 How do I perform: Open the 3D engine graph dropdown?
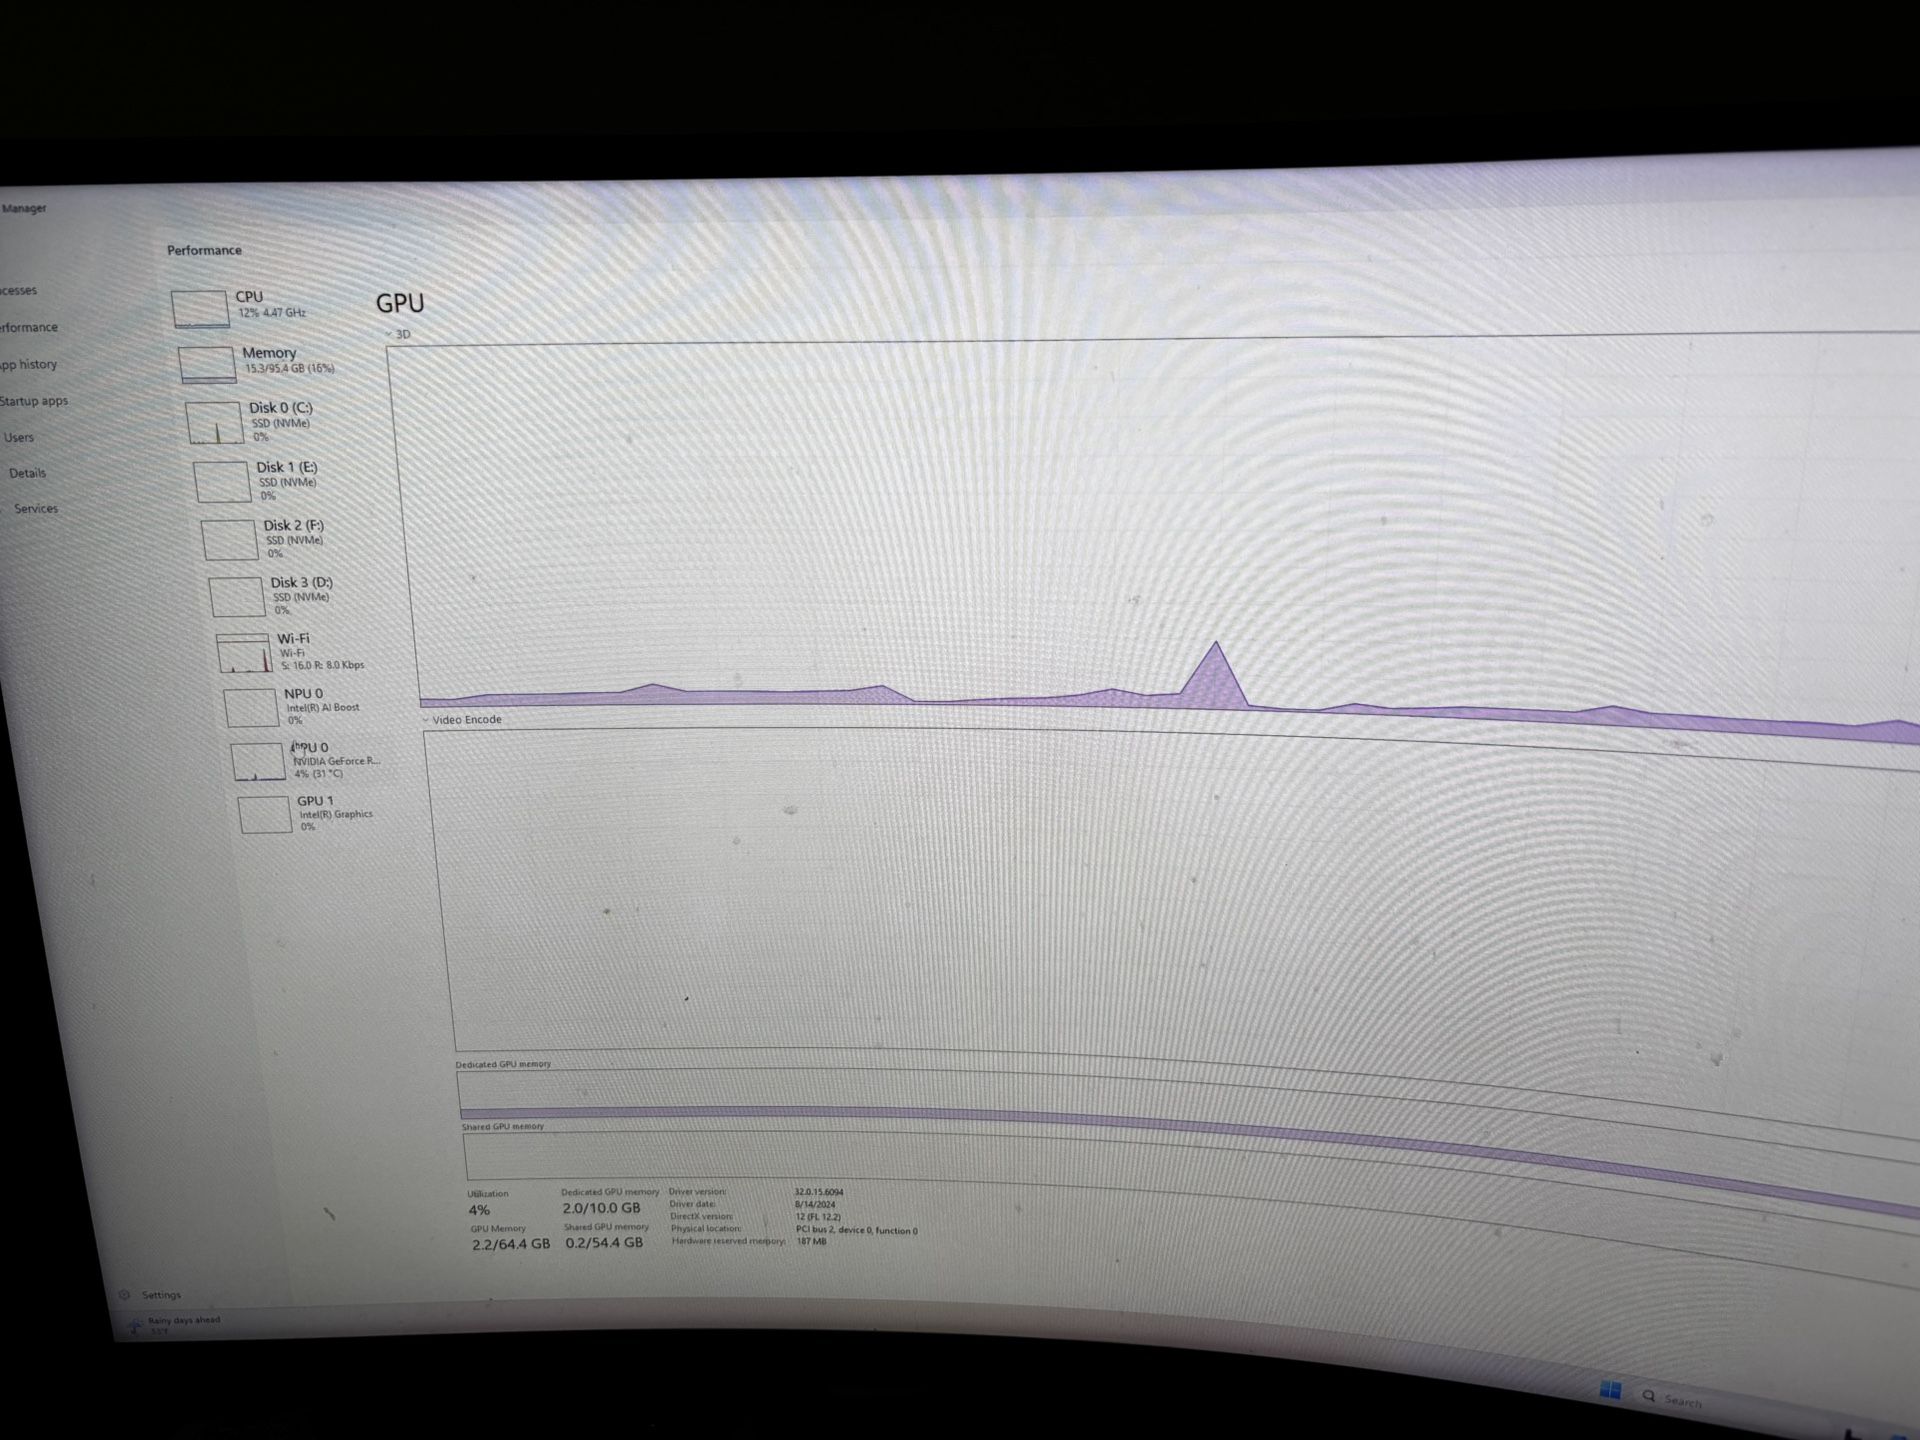click(398, 334)
